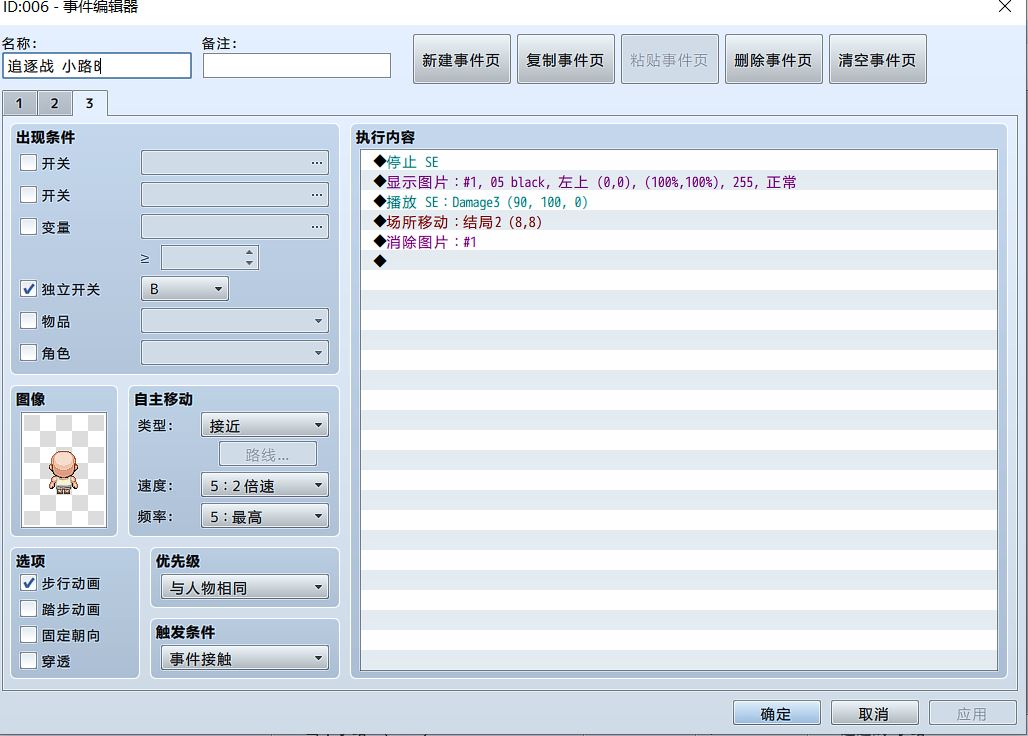
Task: Select the 停止 SE command line
Action: [679, 161]
